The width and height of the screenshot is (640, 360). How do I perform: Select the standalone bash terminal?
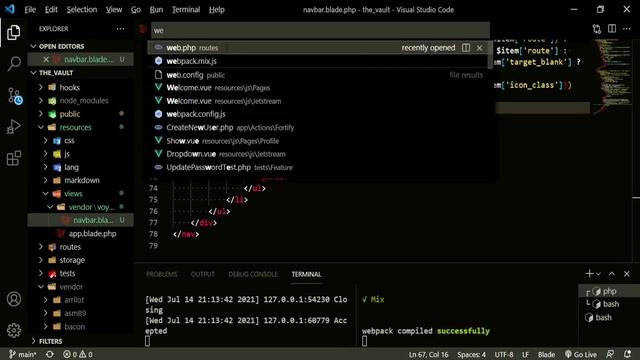click(609, 317)
